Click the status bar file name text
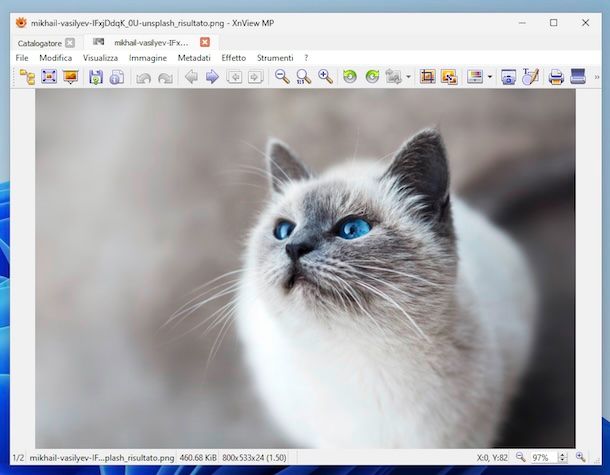The image size is (610, 475). click(102, 458)
